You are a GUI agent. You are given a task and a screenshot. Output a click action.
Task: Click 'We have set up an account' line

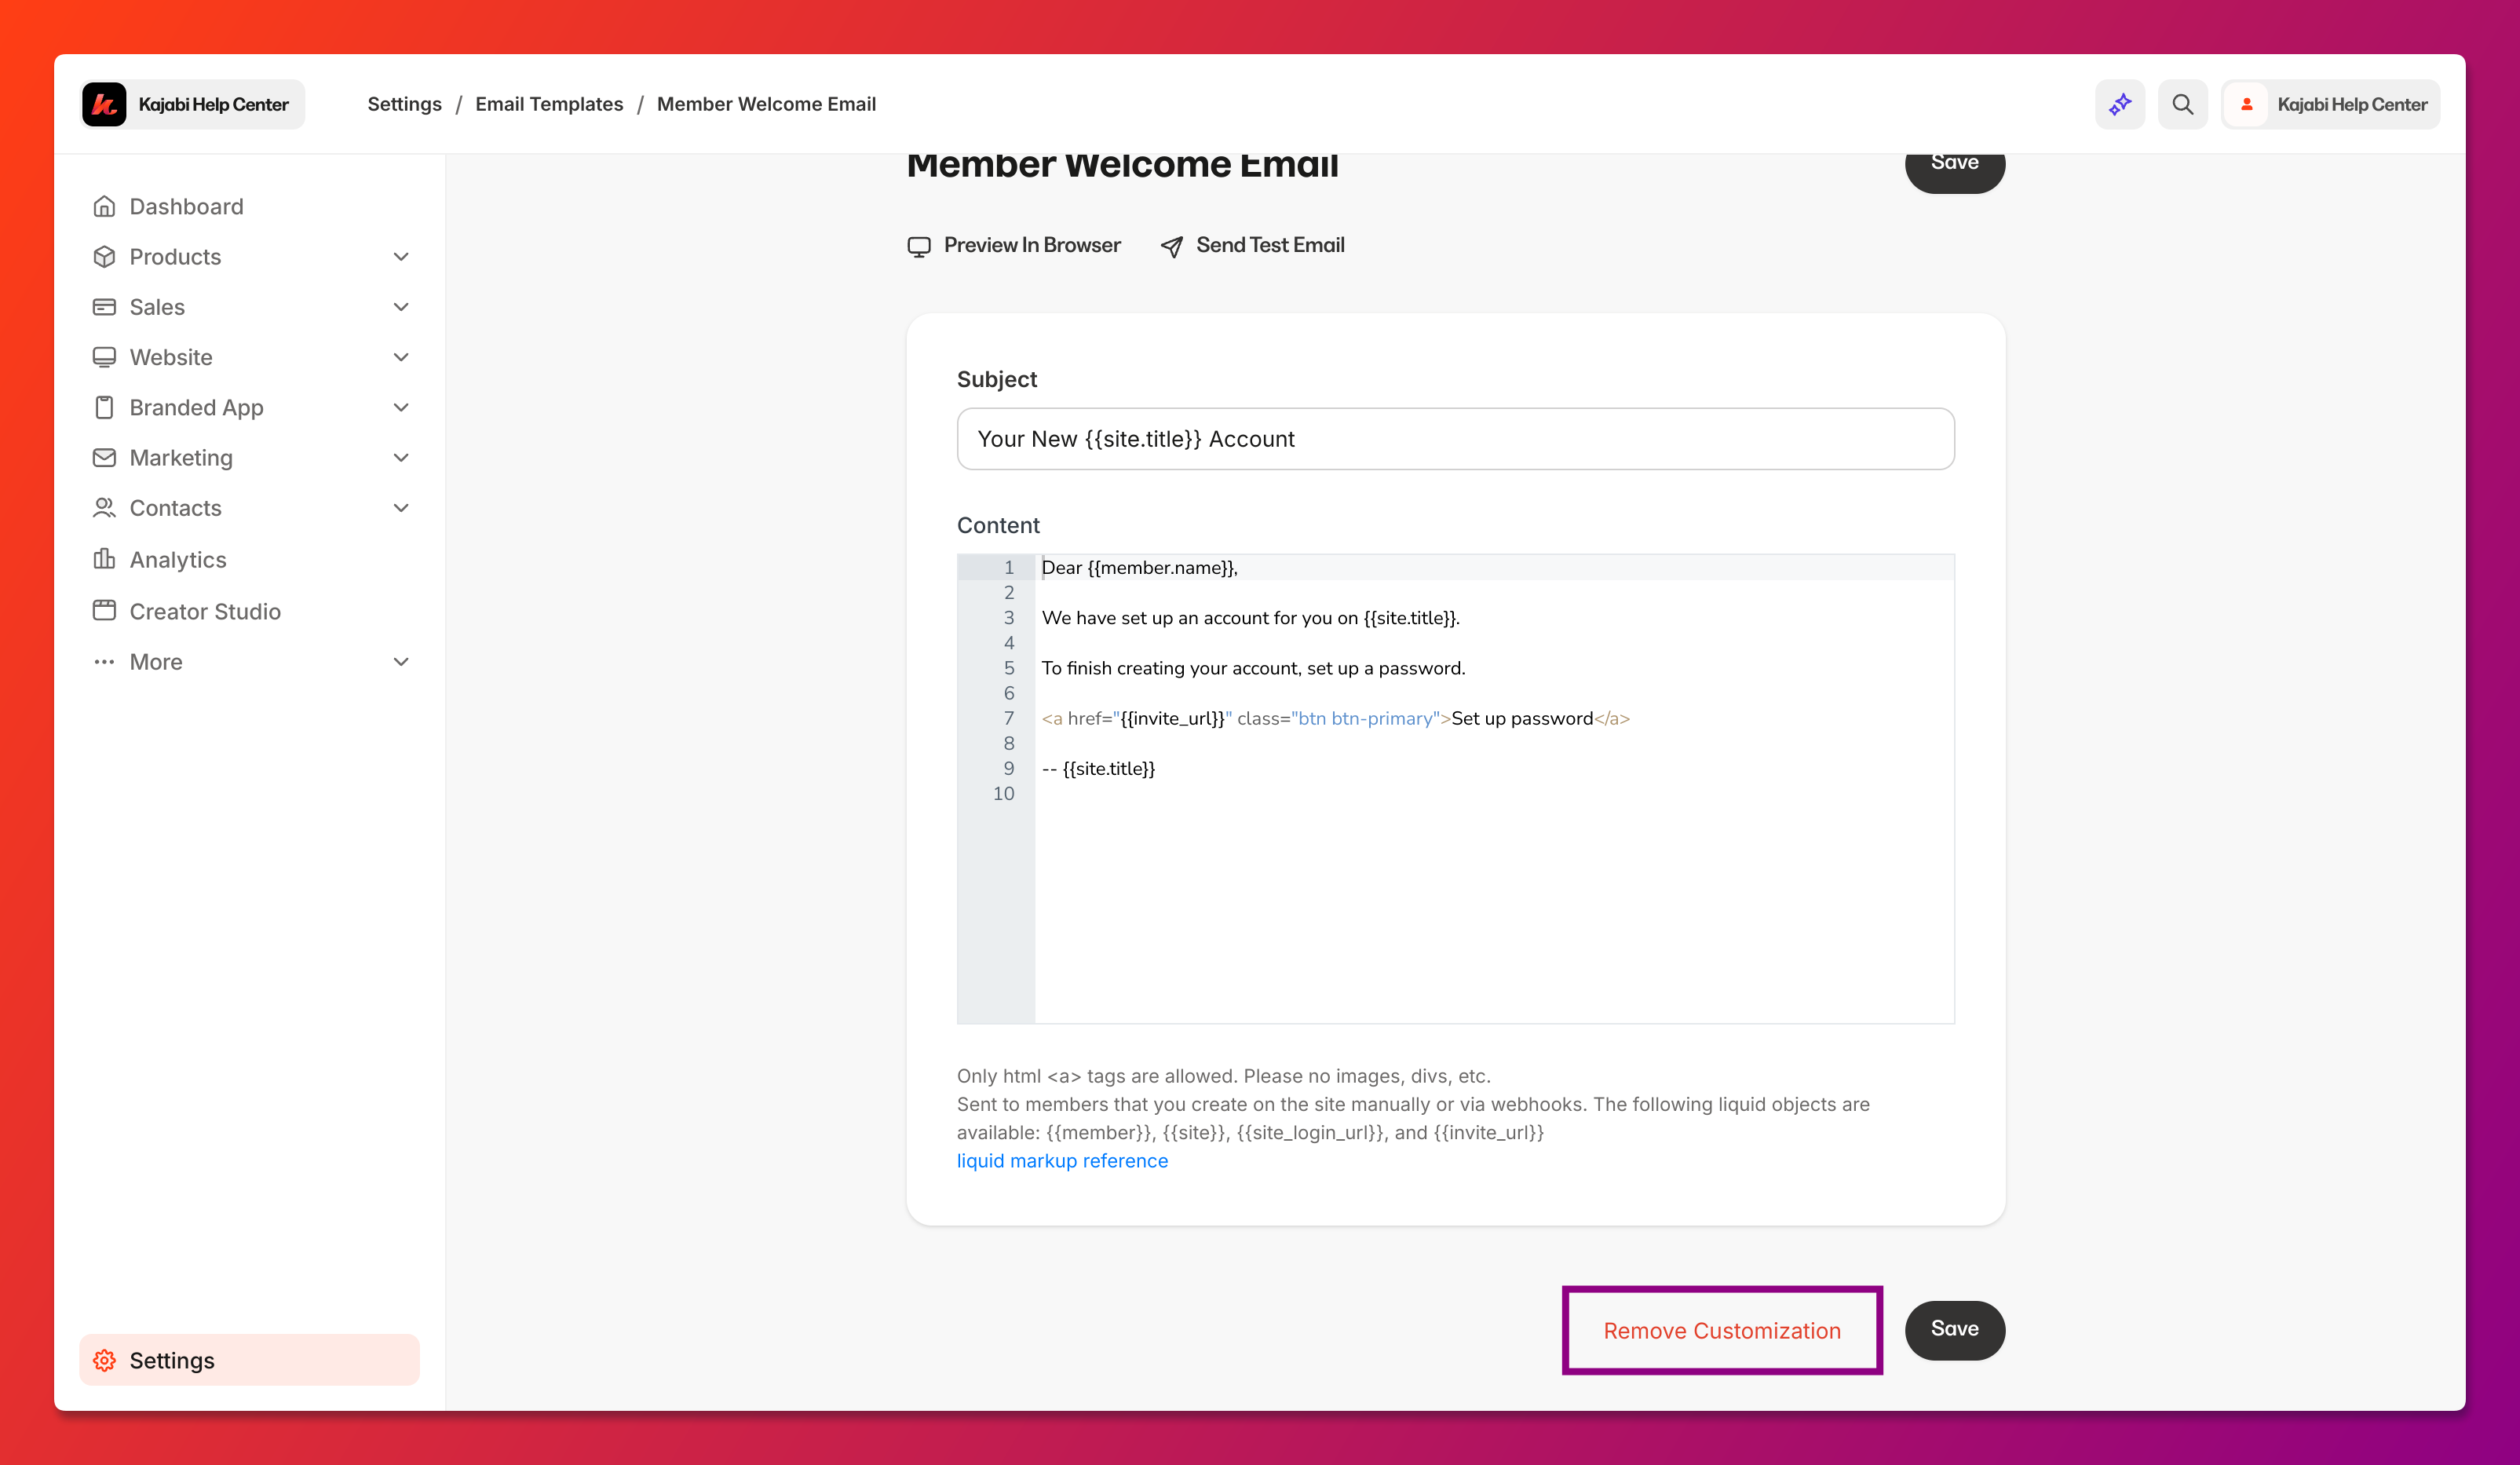[x=1250, y=618]
